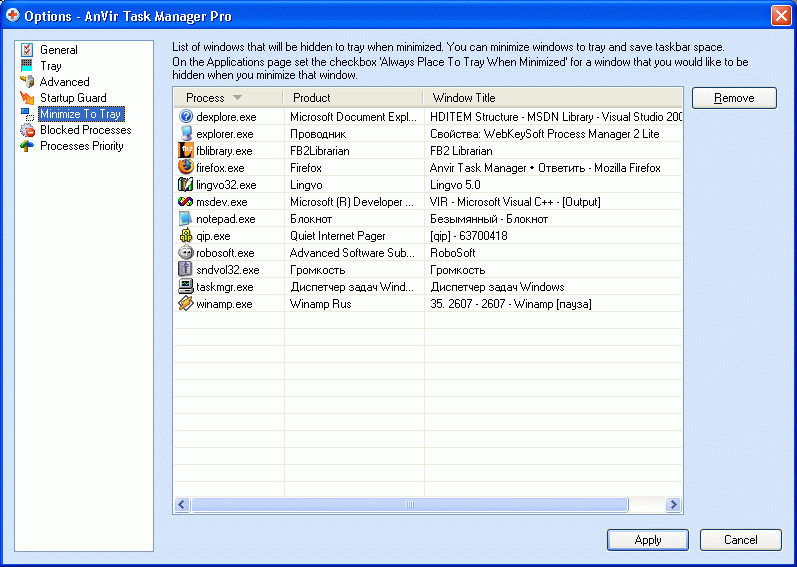
Task: Select the taskmgr.exe row
Action: [x=428, y=287]
